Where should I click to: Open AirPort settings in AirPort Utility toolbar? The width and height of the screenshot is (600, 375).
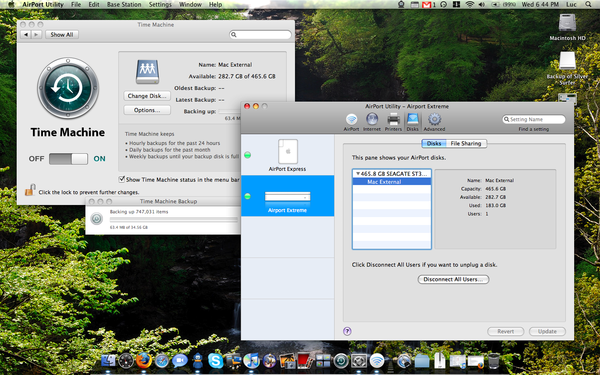point(351,122)
